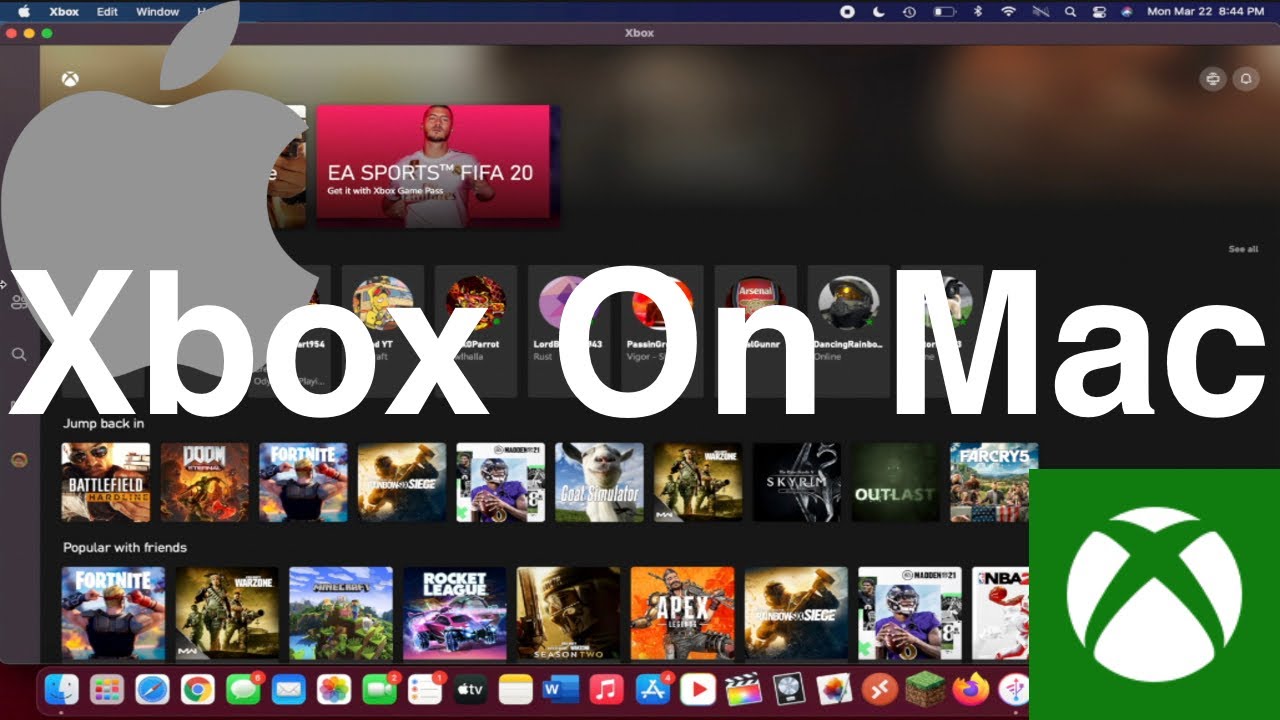Image resolution: width=1280 pixels, height=720 pixels.
Task: Launch Firefox from the Dock
Action: pyautogui.click(x=970, y=689)
